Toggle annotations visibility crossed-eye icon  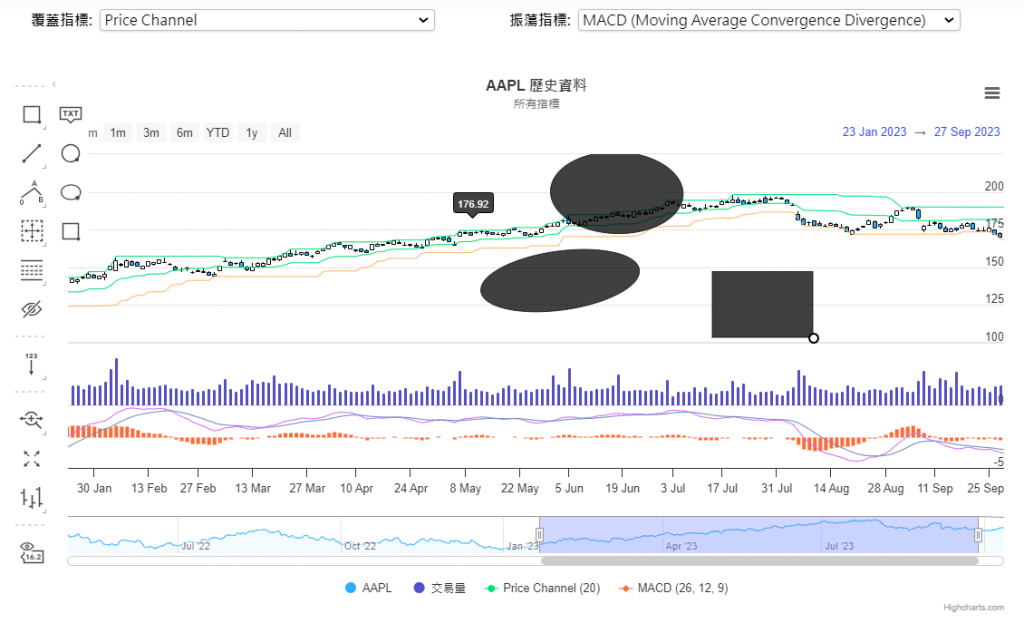click(x=31, y=309)
